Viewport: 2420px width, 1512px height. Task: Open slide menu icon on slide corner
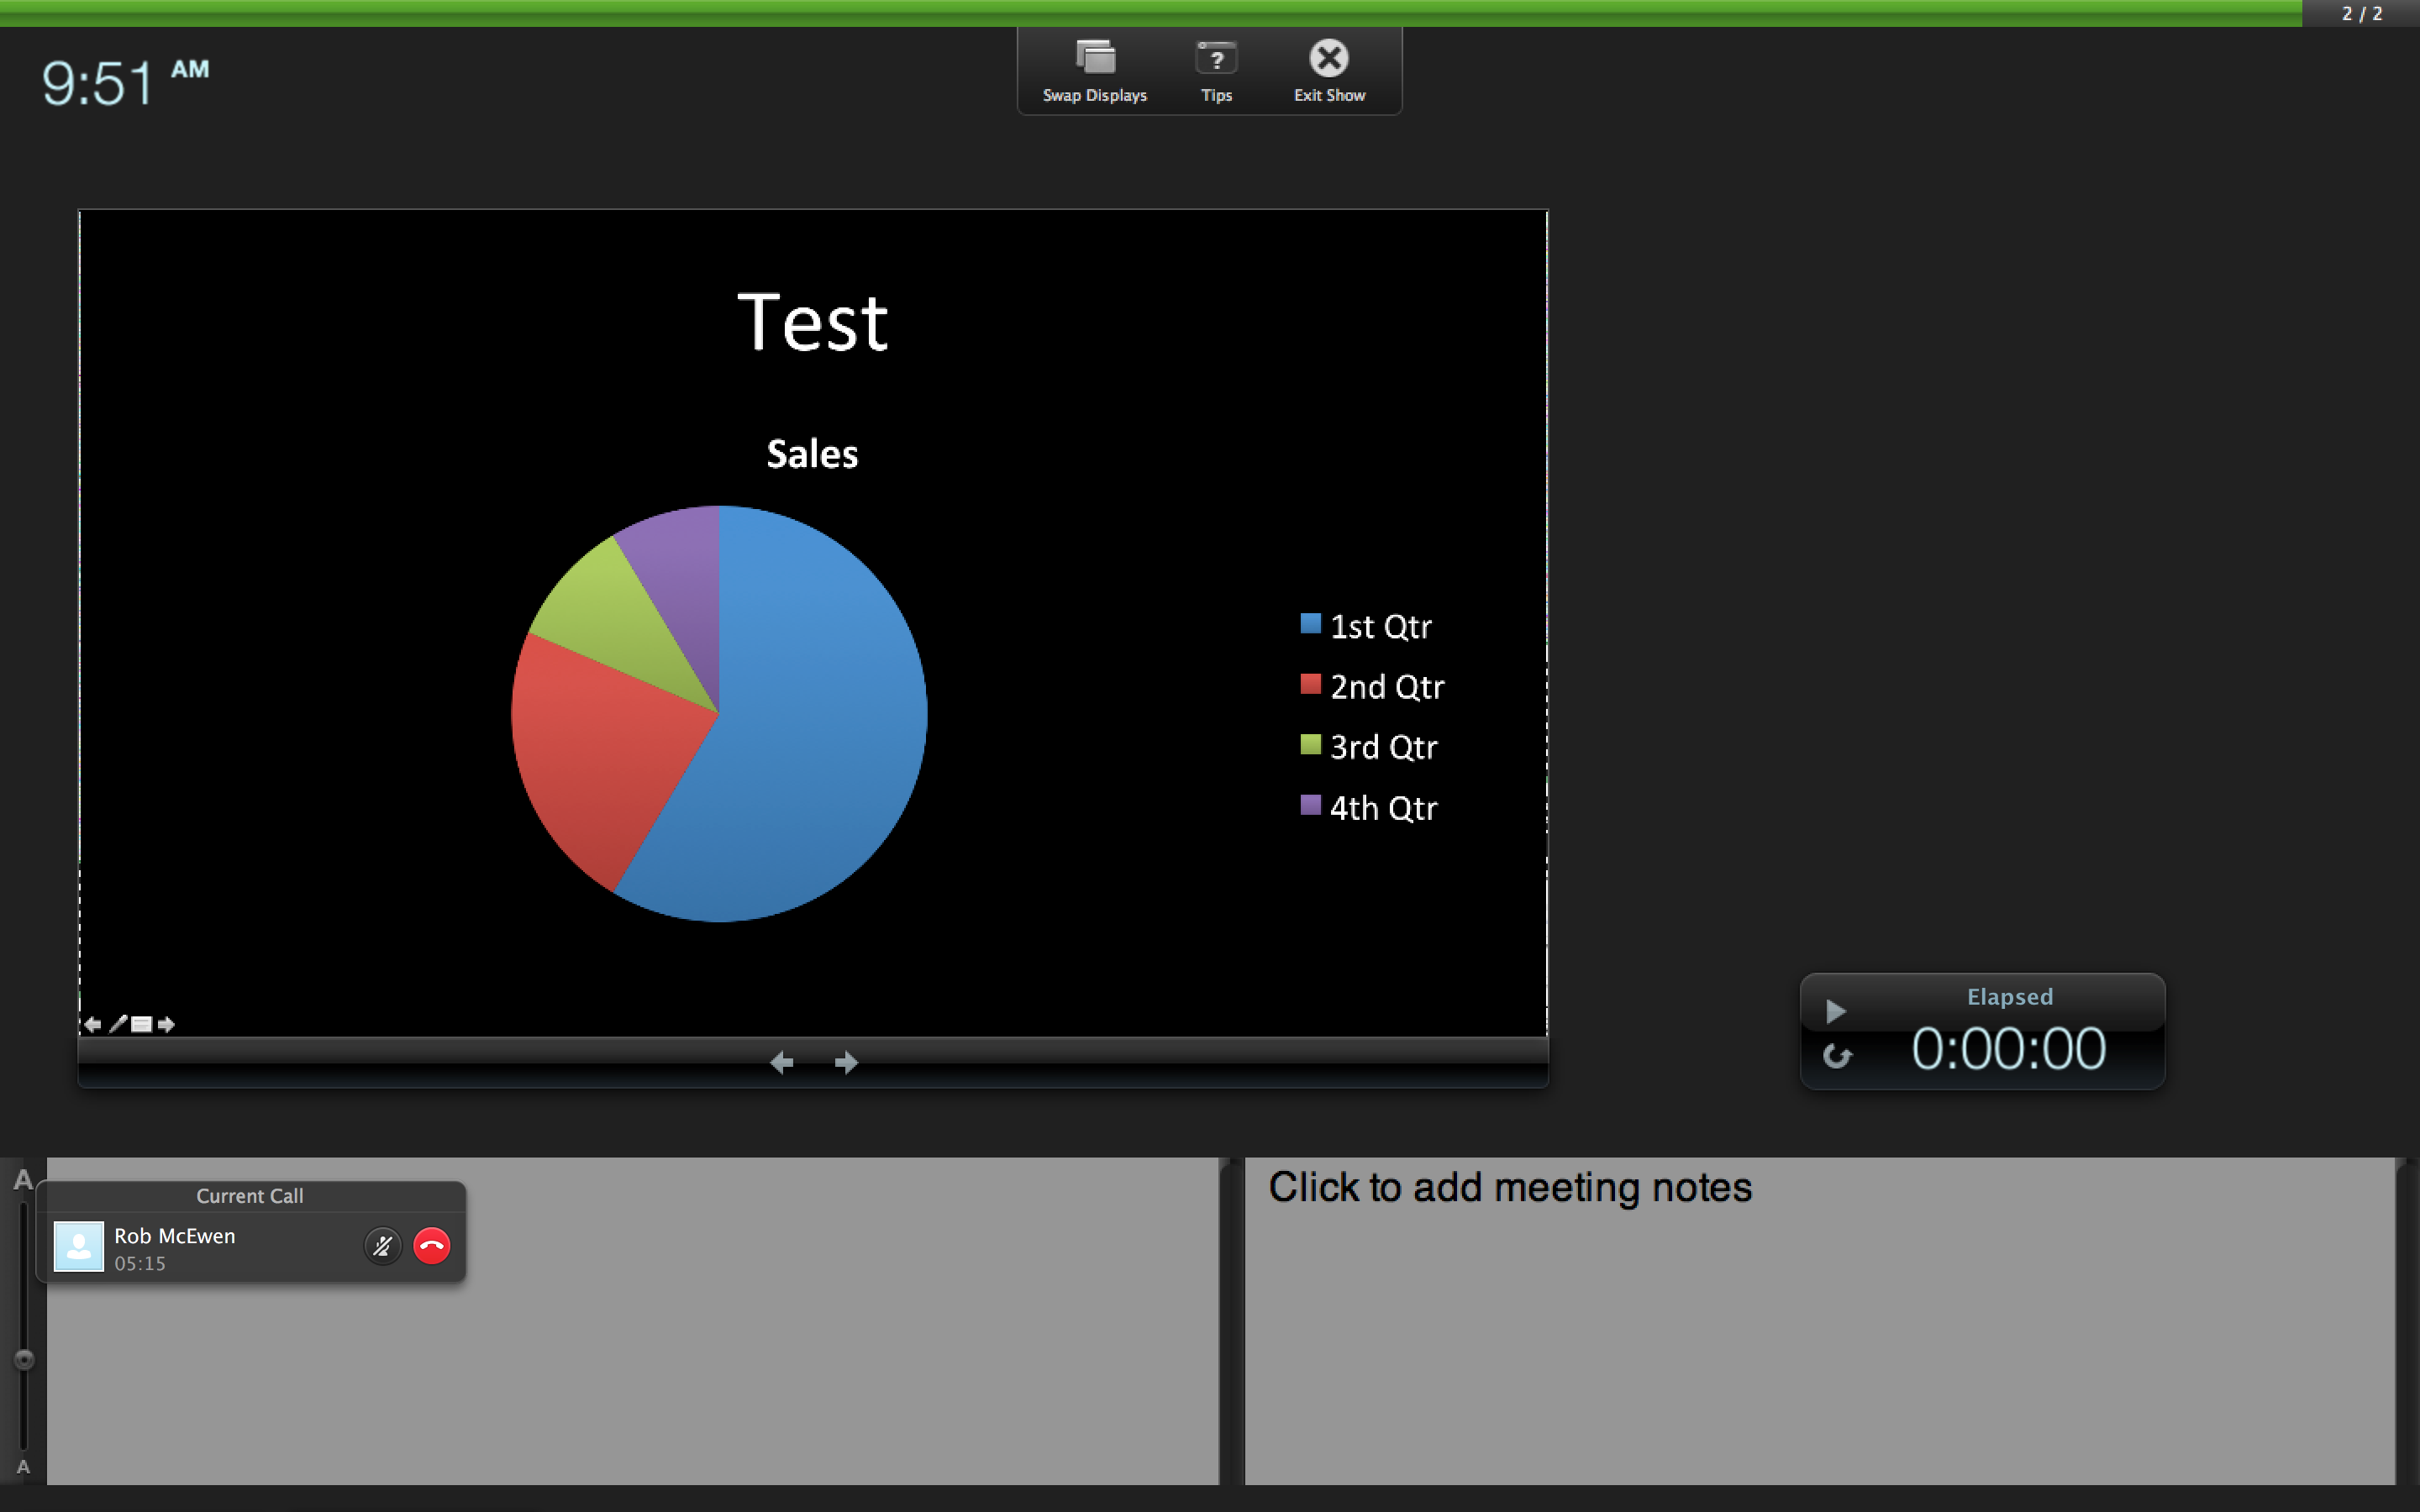point(141,1024)
